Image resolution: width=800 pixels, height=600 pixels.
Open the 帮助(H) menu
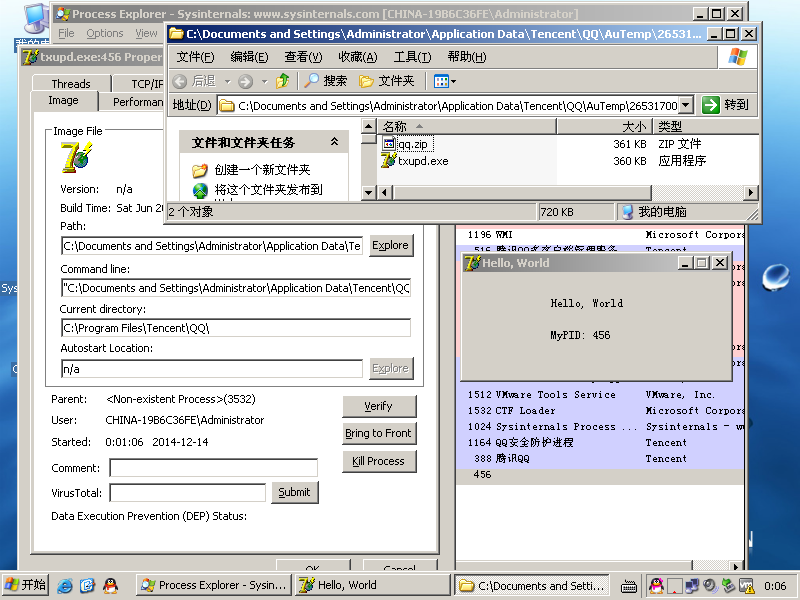point(467,57)
